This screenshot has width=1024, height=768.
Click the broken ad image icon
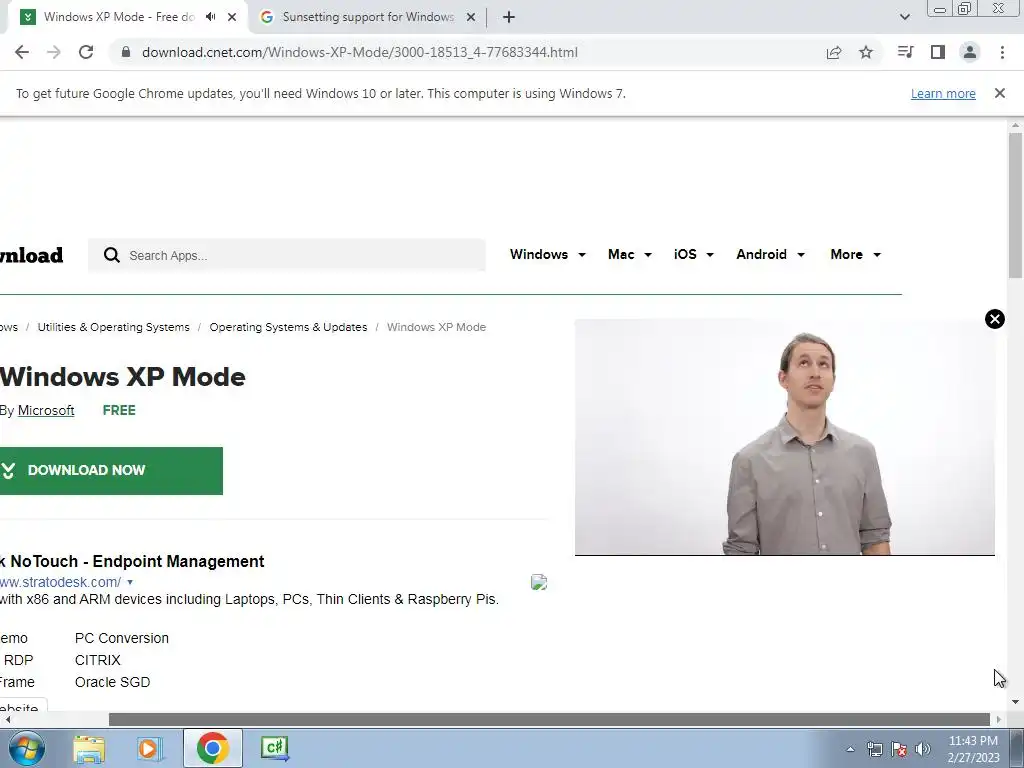pyautogui.click(x=539, y=582)
